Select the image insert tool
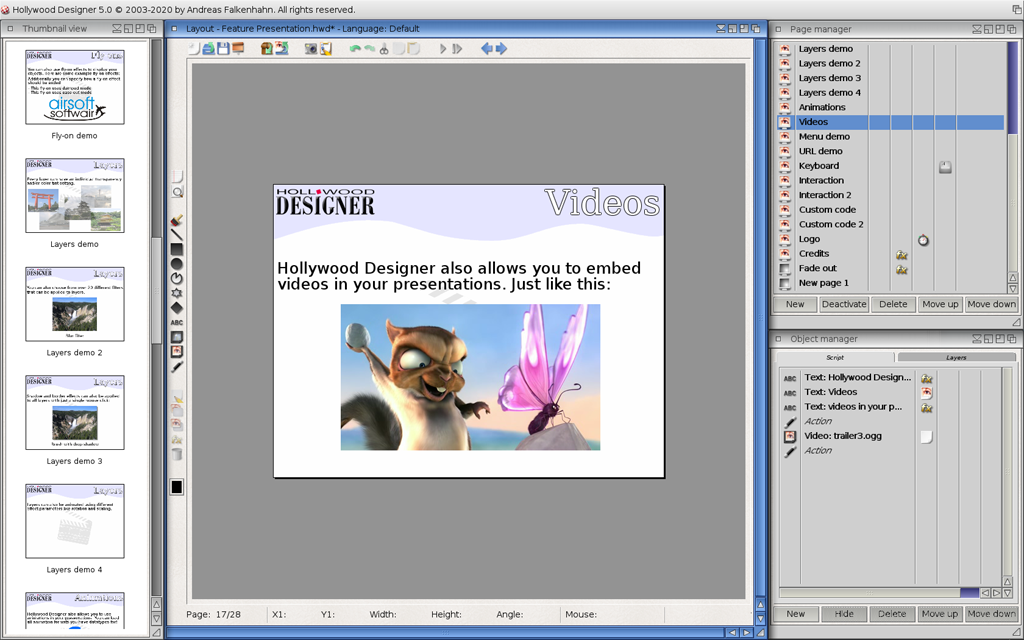1024x640 pixels. coord(177,337)
